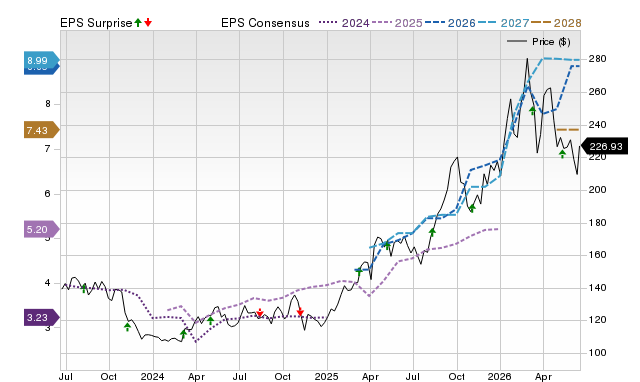Click the 120 price axis label
Image resolution: width=640 pixels, height=382 pixels.
pyautogui.click(x=597, y=320)
